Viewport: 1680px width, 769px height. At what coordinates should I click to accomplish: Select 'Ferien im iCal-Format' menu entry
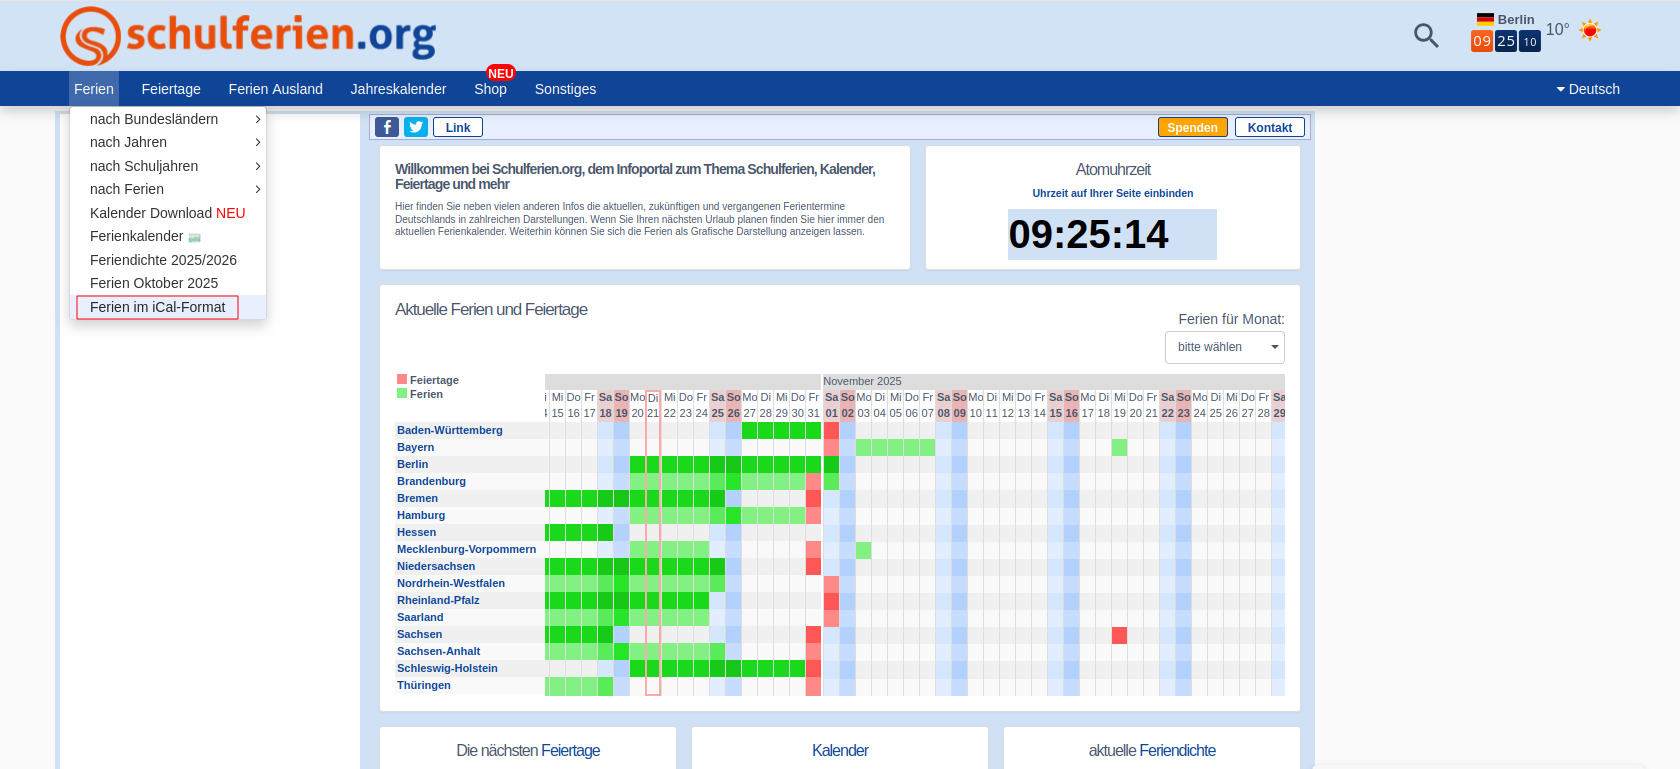(x=157, y=307)
